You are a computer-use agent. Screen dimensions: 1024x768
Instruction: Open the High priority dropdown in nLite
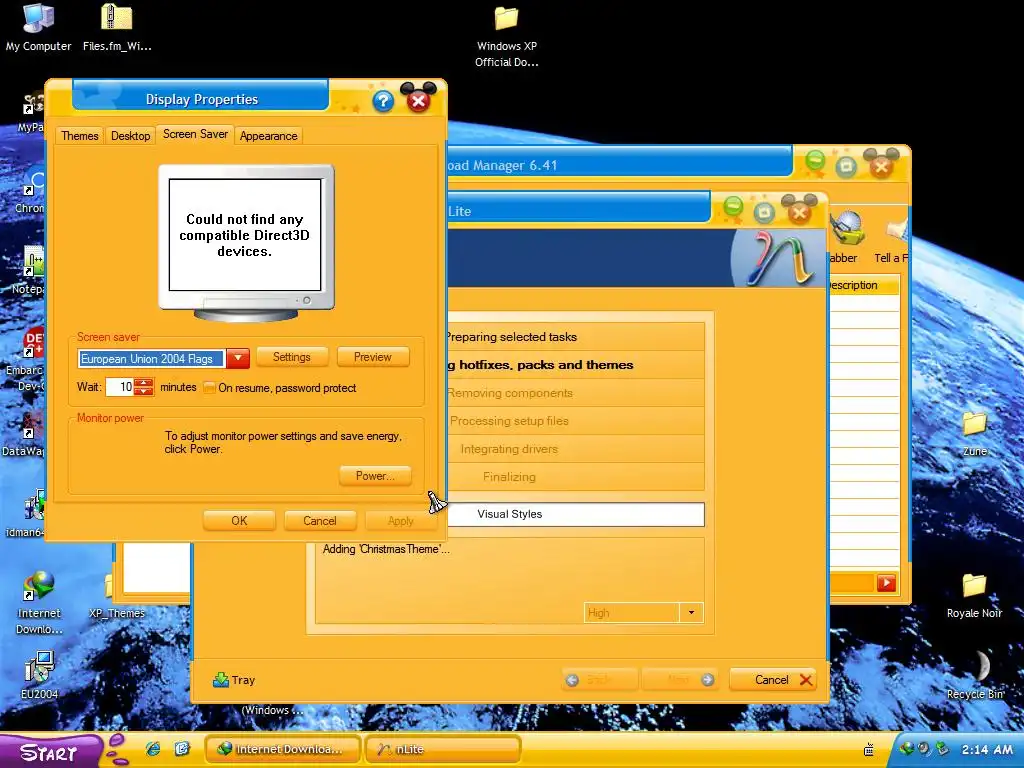coord(691,613)
